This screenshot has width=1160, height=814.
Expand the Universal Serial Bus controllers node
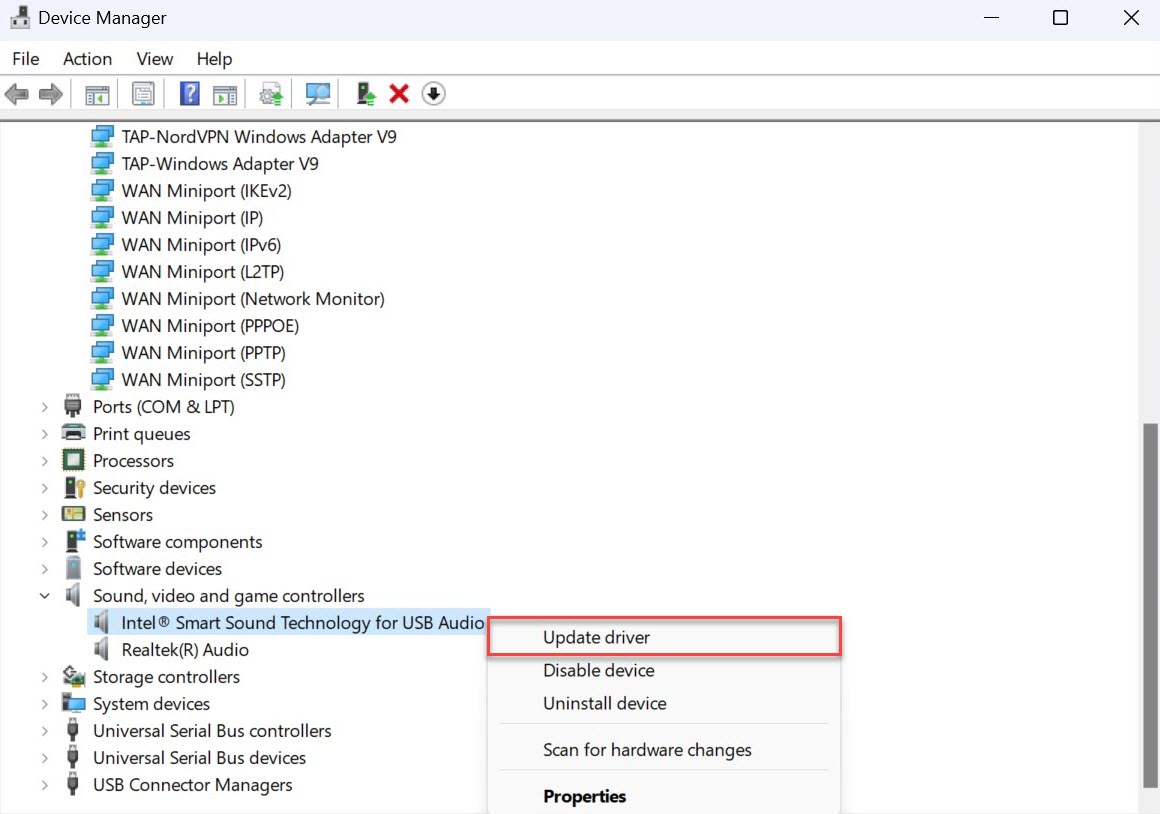[x=45, y=731]
